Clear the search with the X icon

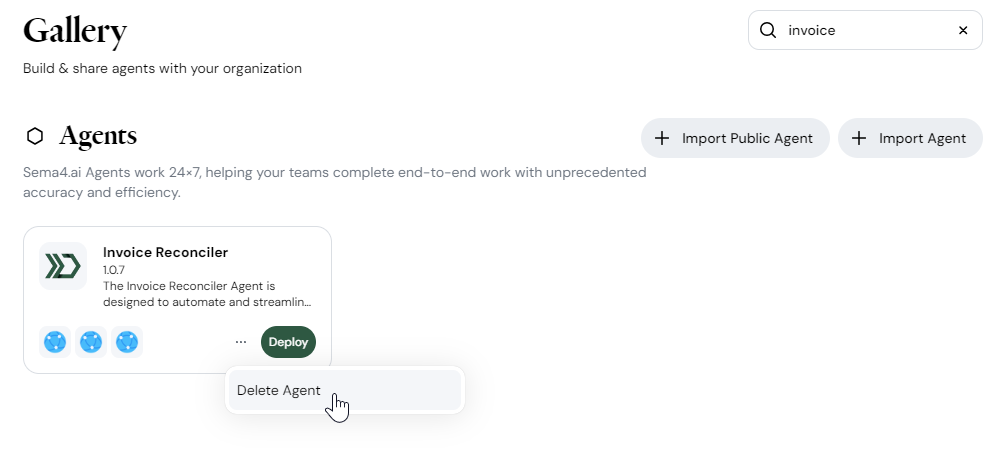point(963,30)
